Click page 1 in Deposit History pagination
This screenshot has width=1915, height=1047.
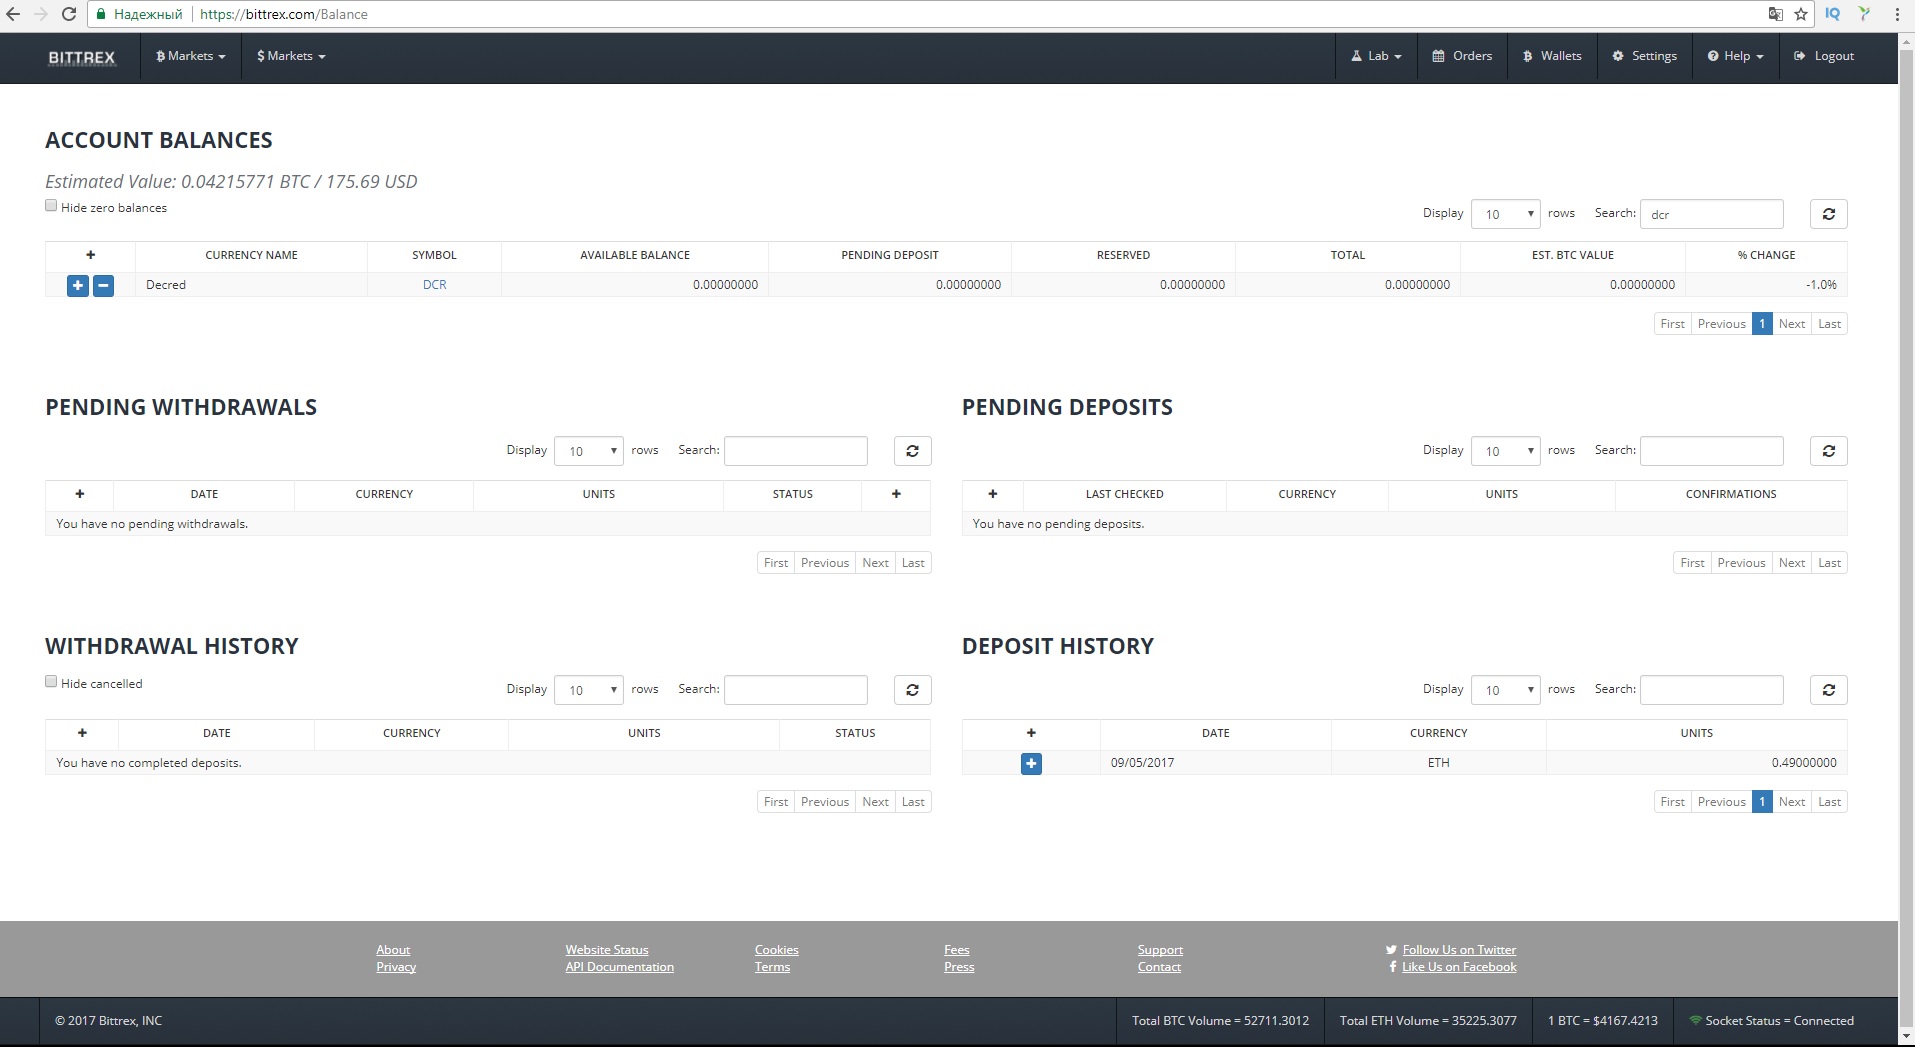click(1762, 802)
